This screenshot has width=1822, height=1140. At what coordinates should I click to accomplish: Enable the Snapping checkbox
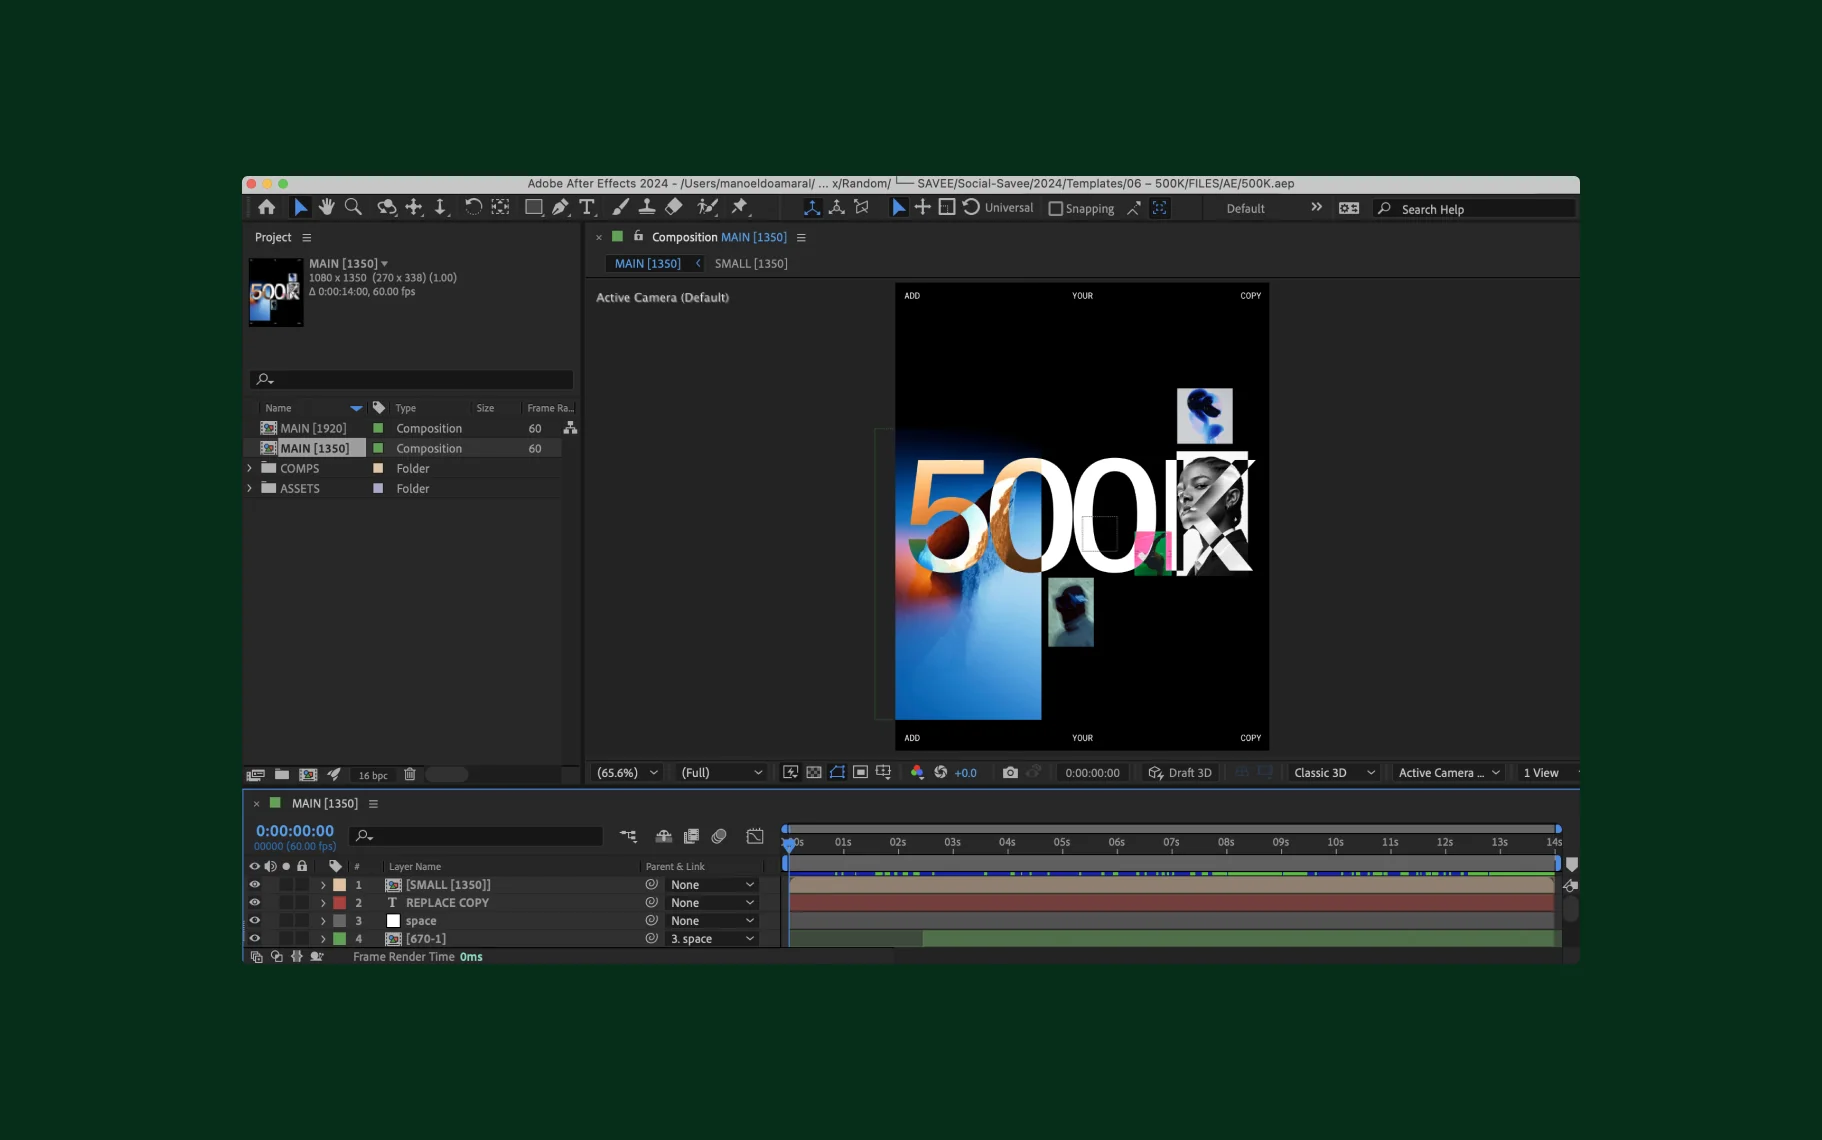tap(1055, 209)
